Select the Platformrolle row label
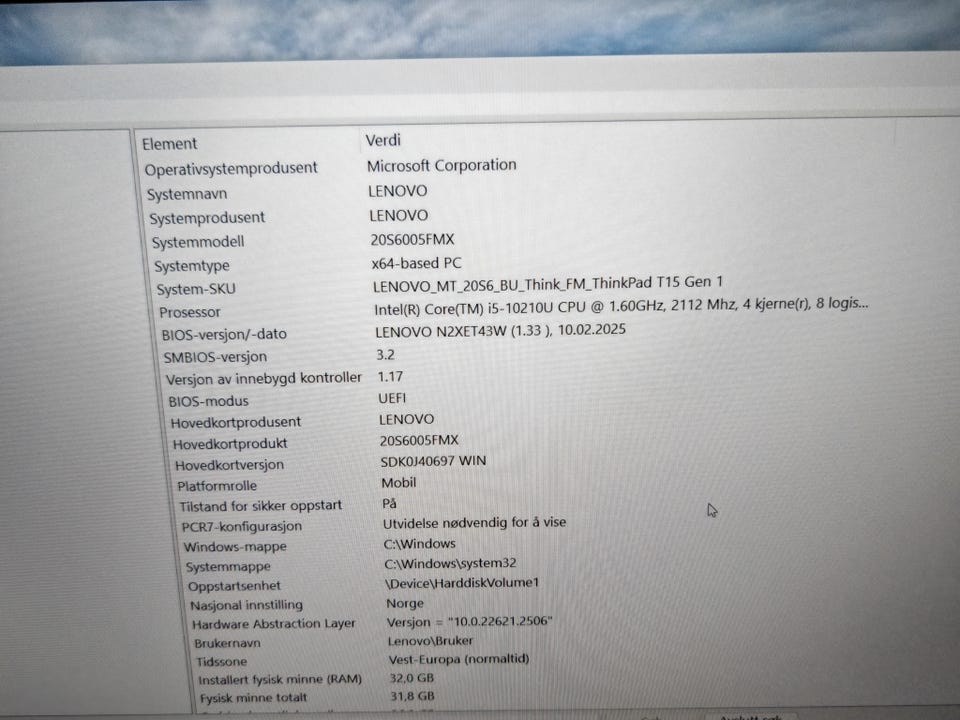This screenshot has height=720, width=960. point(217,486)
